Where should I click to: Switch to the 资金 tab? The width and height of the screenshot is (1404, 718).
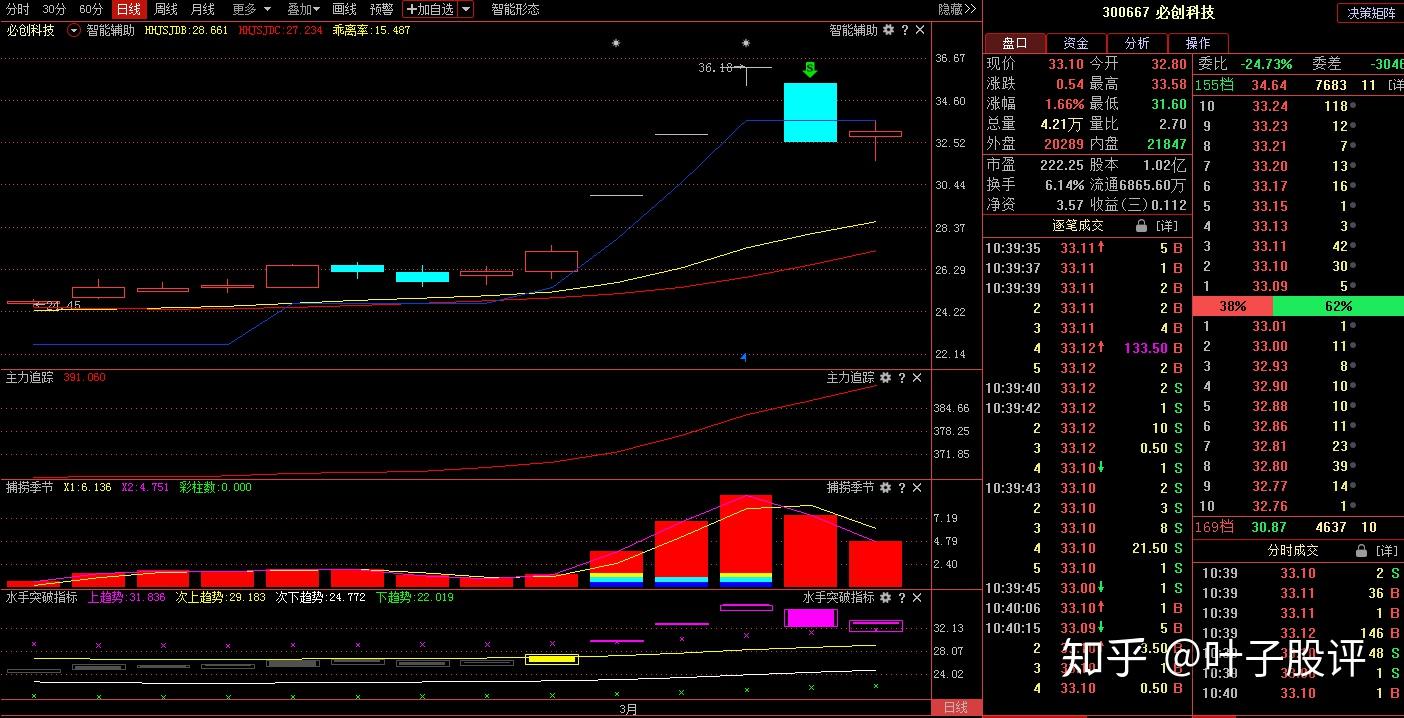point(1076,43)
